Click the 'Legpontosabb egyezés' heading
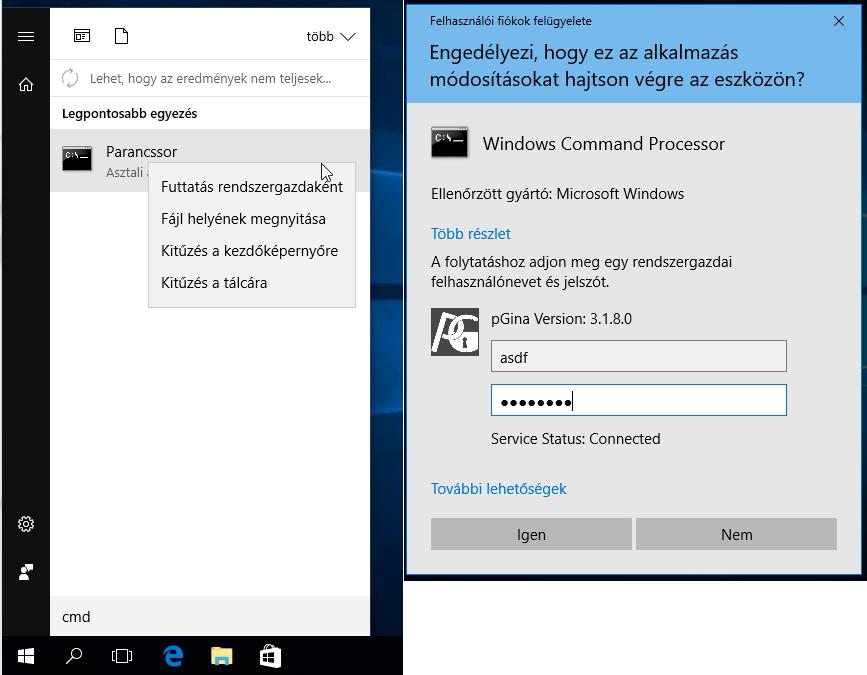This screenshot has height=675, width=867. click(x=129, y=113)
